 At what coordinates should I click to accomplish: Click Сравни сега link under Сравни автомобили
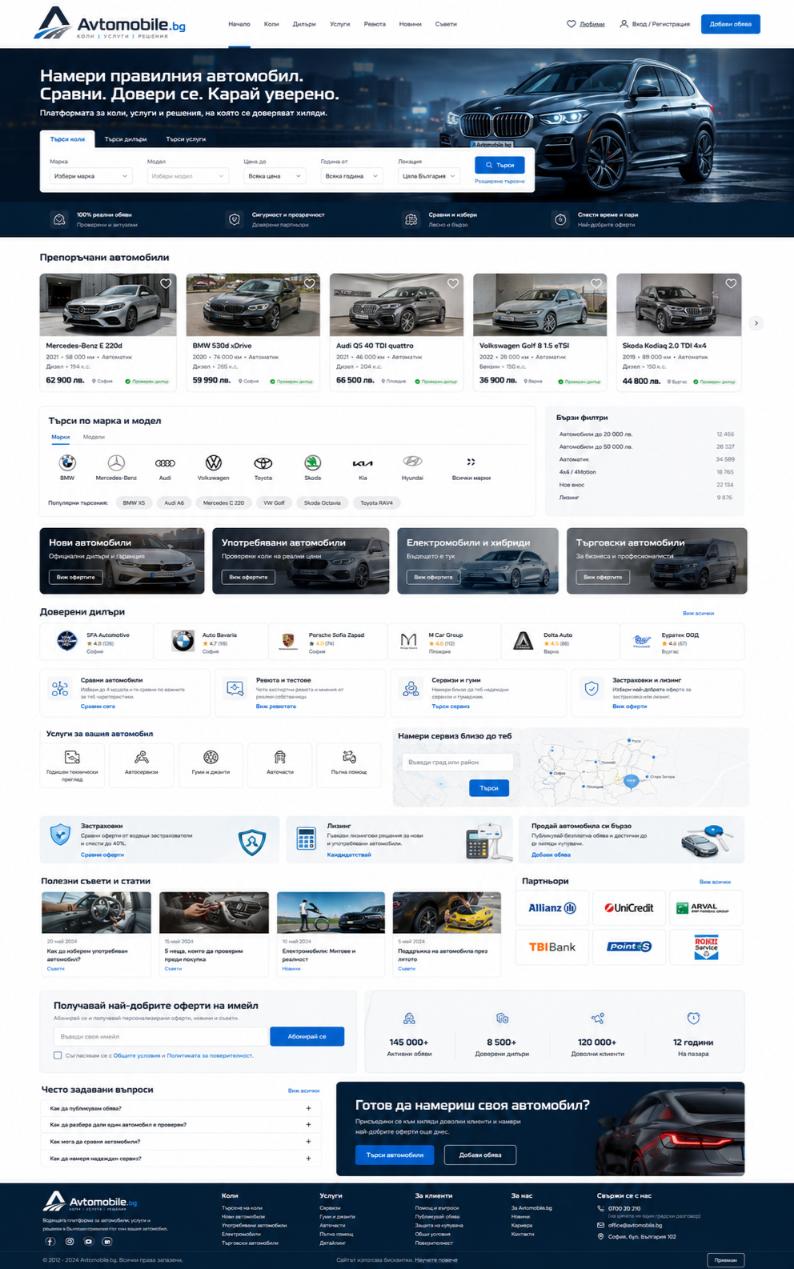(x=98, y=705)
